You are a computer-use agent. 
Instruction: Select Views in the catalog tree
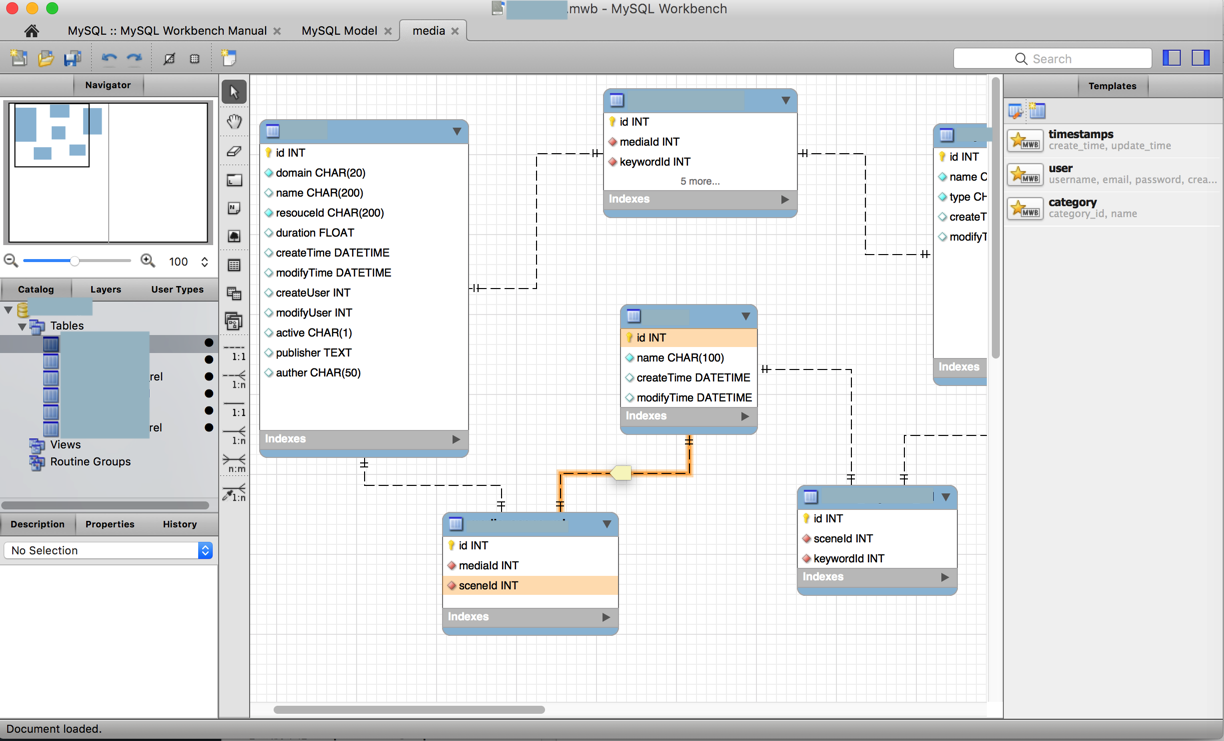click(65, 445)
